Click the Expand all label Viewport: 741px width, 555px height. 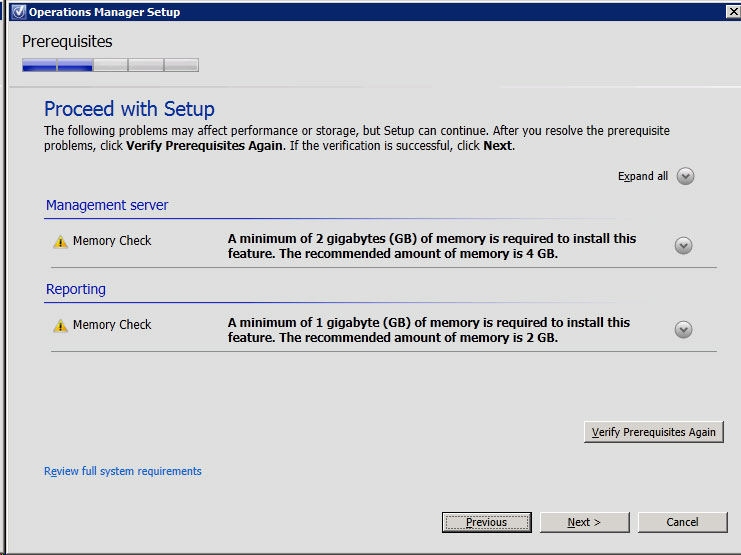(643, 176)
